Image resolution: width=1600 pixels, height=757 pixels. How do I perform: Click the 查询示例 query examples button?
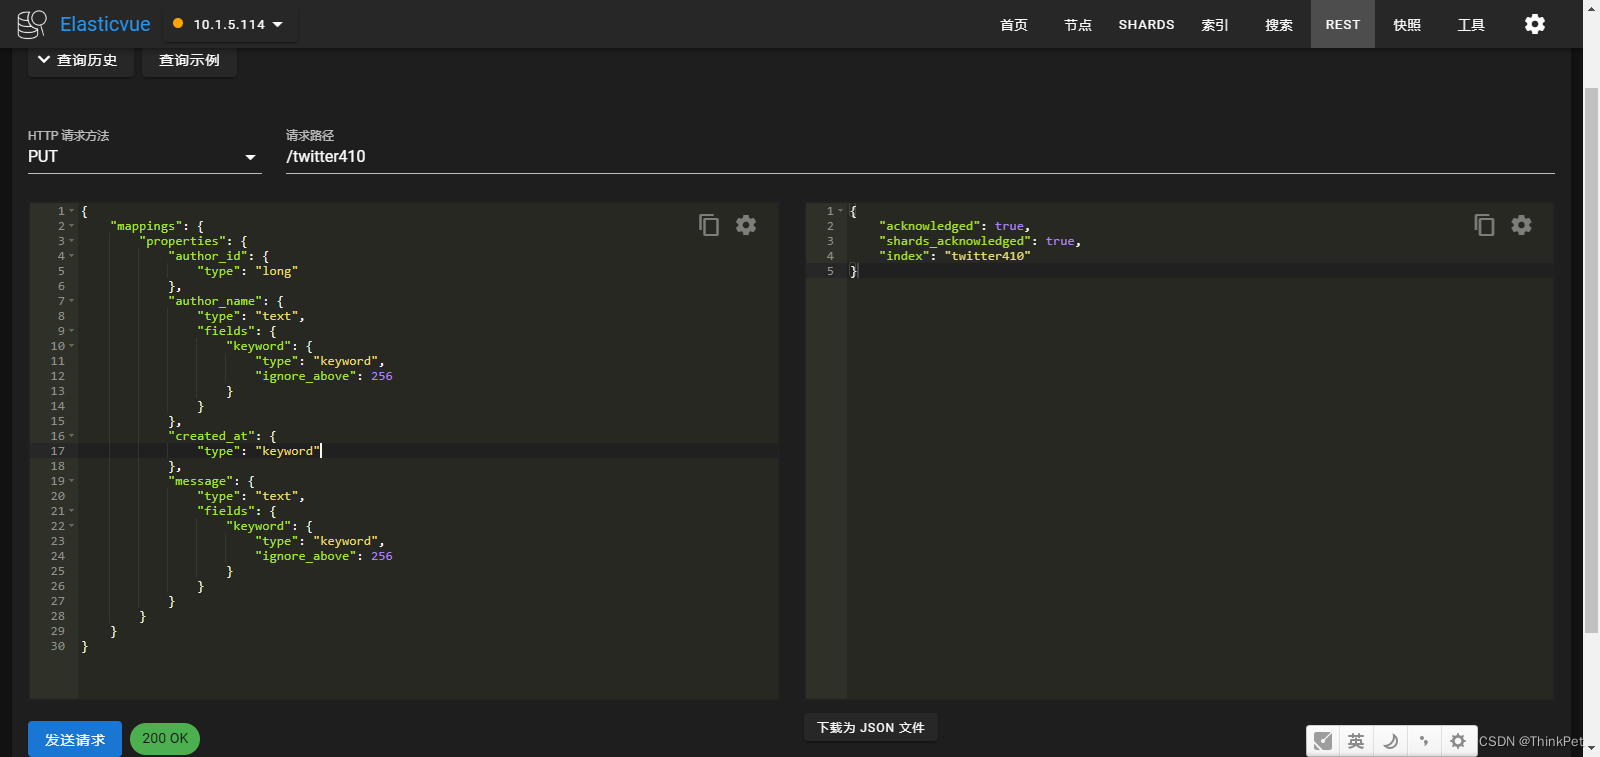coord(189,60)
